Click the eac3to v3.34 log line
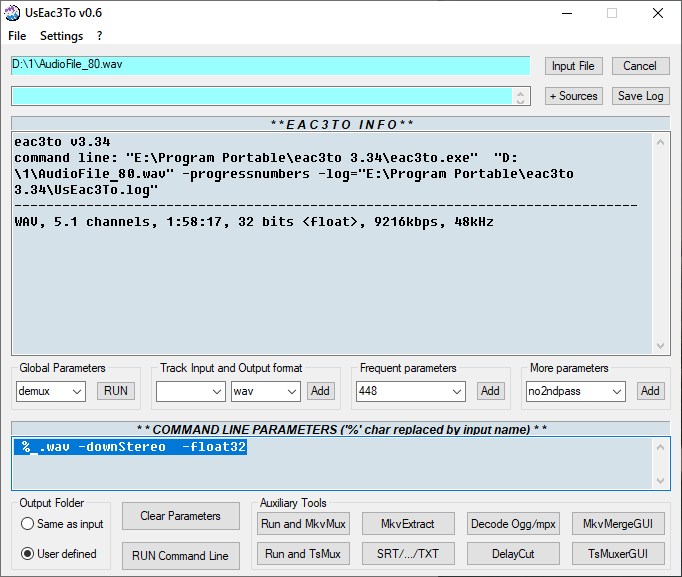This screenshot has width=682, height=577. click(62, 142)
